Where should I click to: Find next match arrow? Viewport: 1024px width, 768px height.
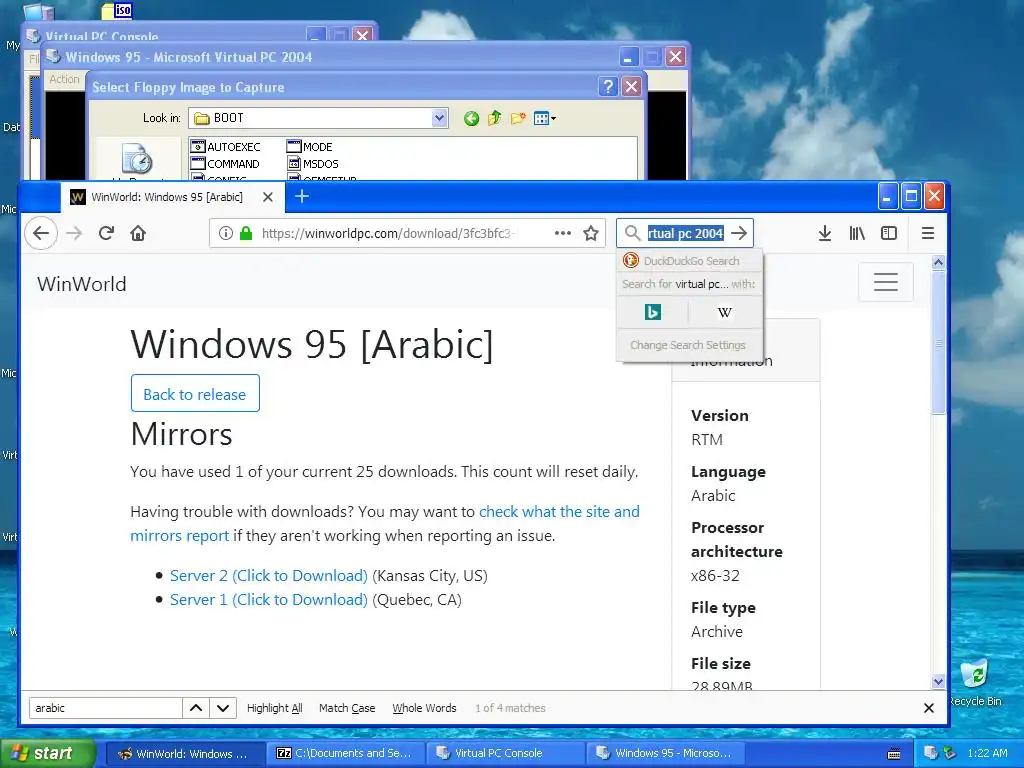(x=223, y=708)
